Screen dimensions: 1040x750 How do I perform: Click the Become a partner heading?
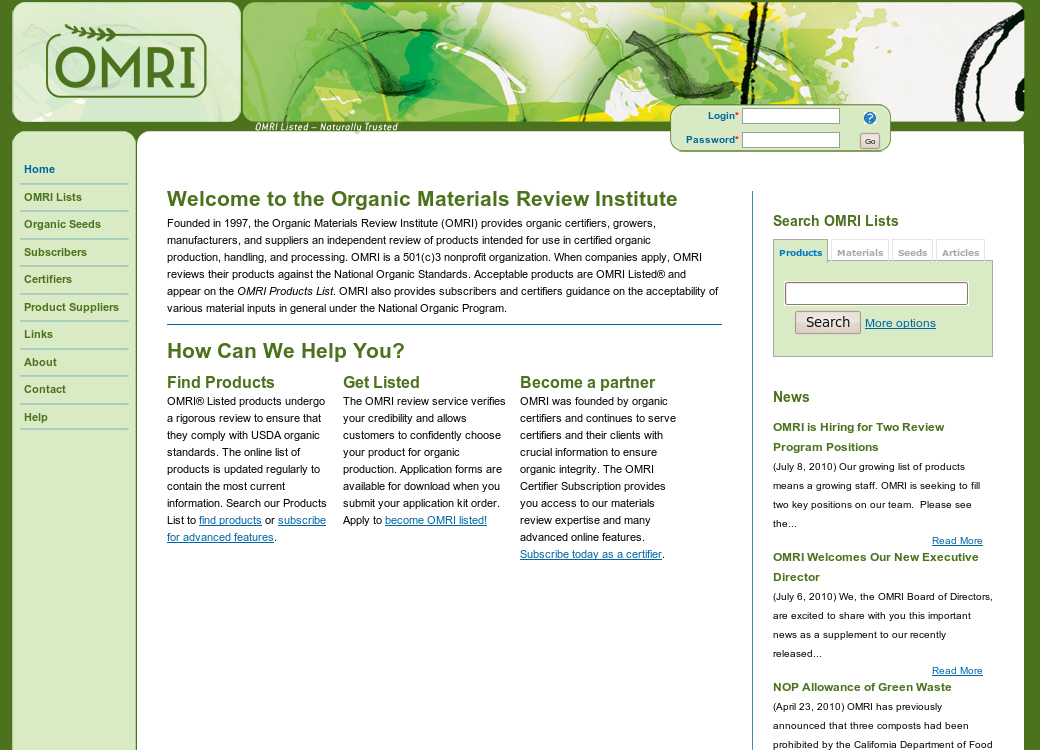click(587, 383)
